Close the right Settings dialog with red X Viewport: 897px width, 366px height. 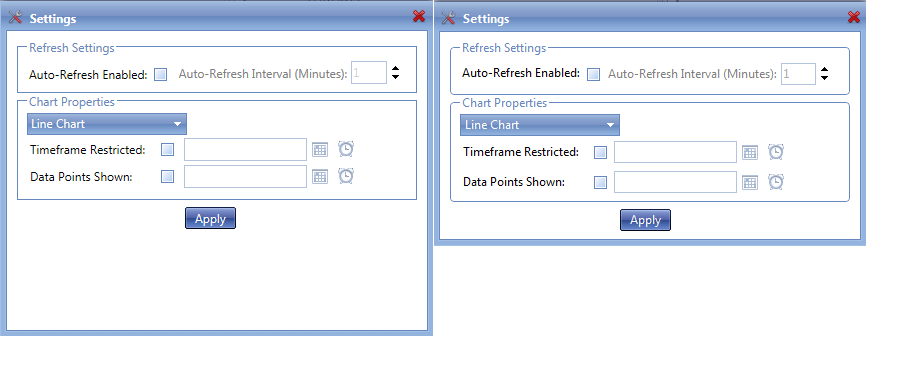854,17
